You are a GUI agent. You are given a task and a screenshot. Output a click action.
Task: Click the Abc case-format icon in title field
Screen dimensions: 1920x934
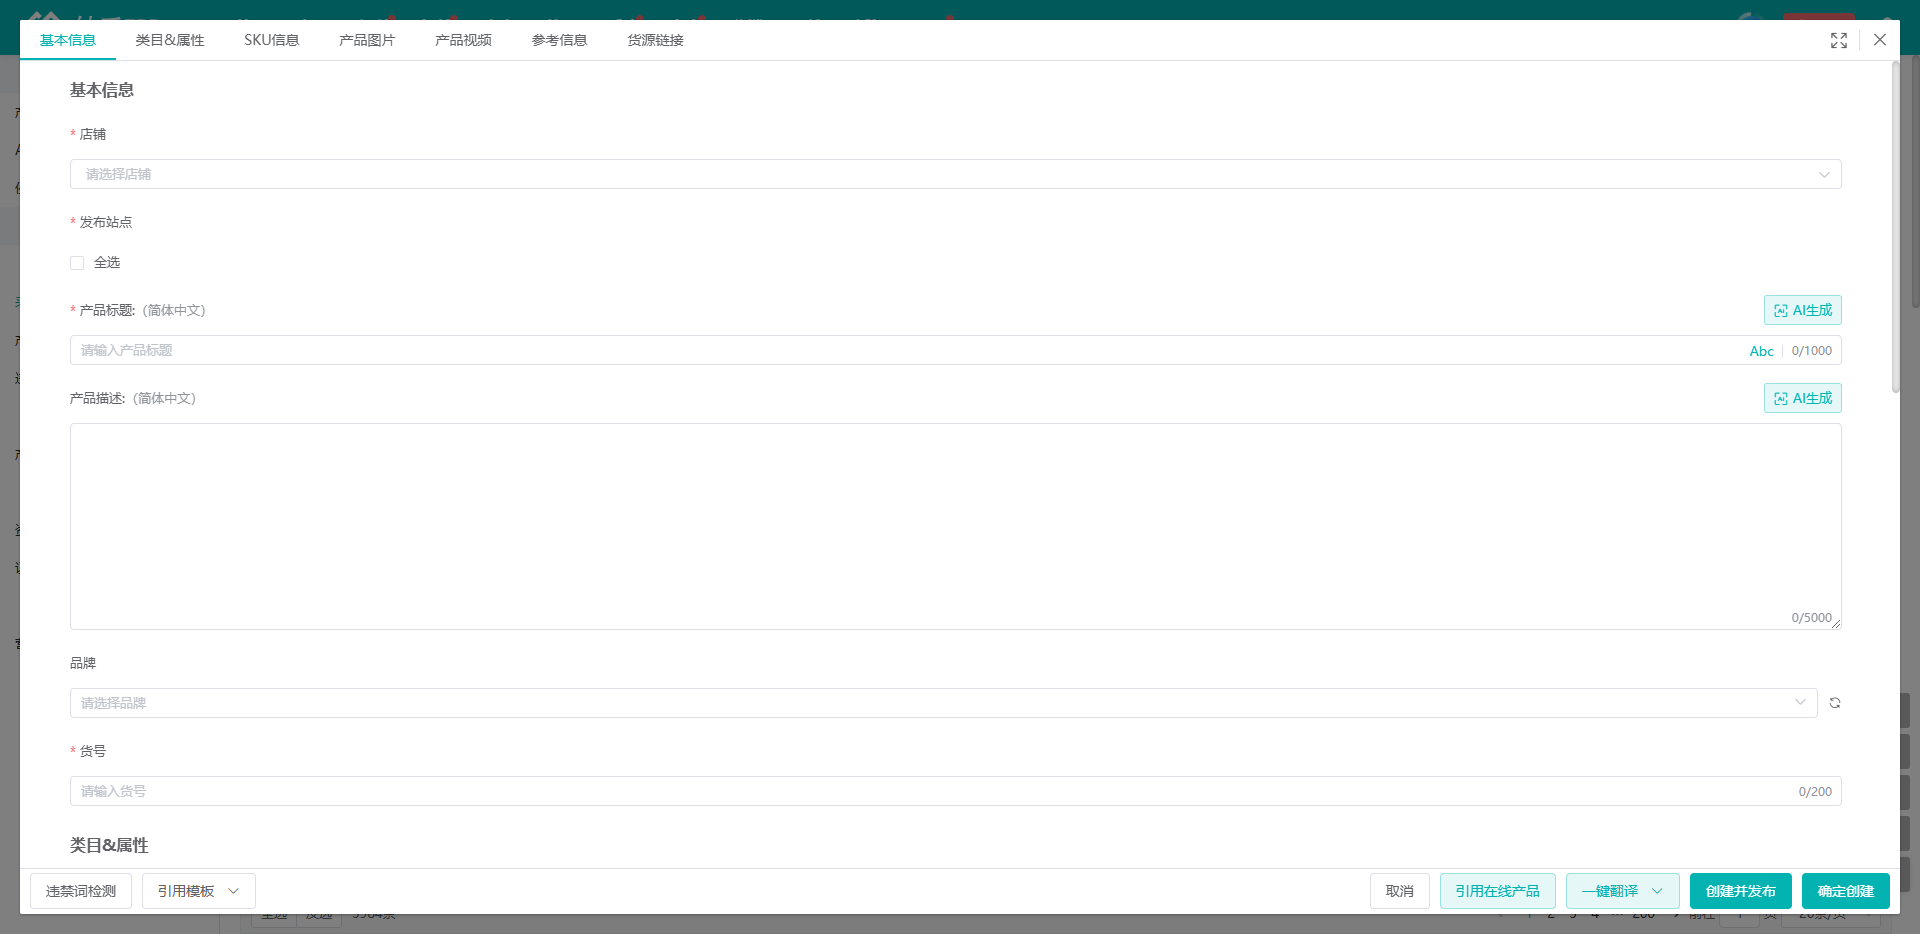[1761, 351]
